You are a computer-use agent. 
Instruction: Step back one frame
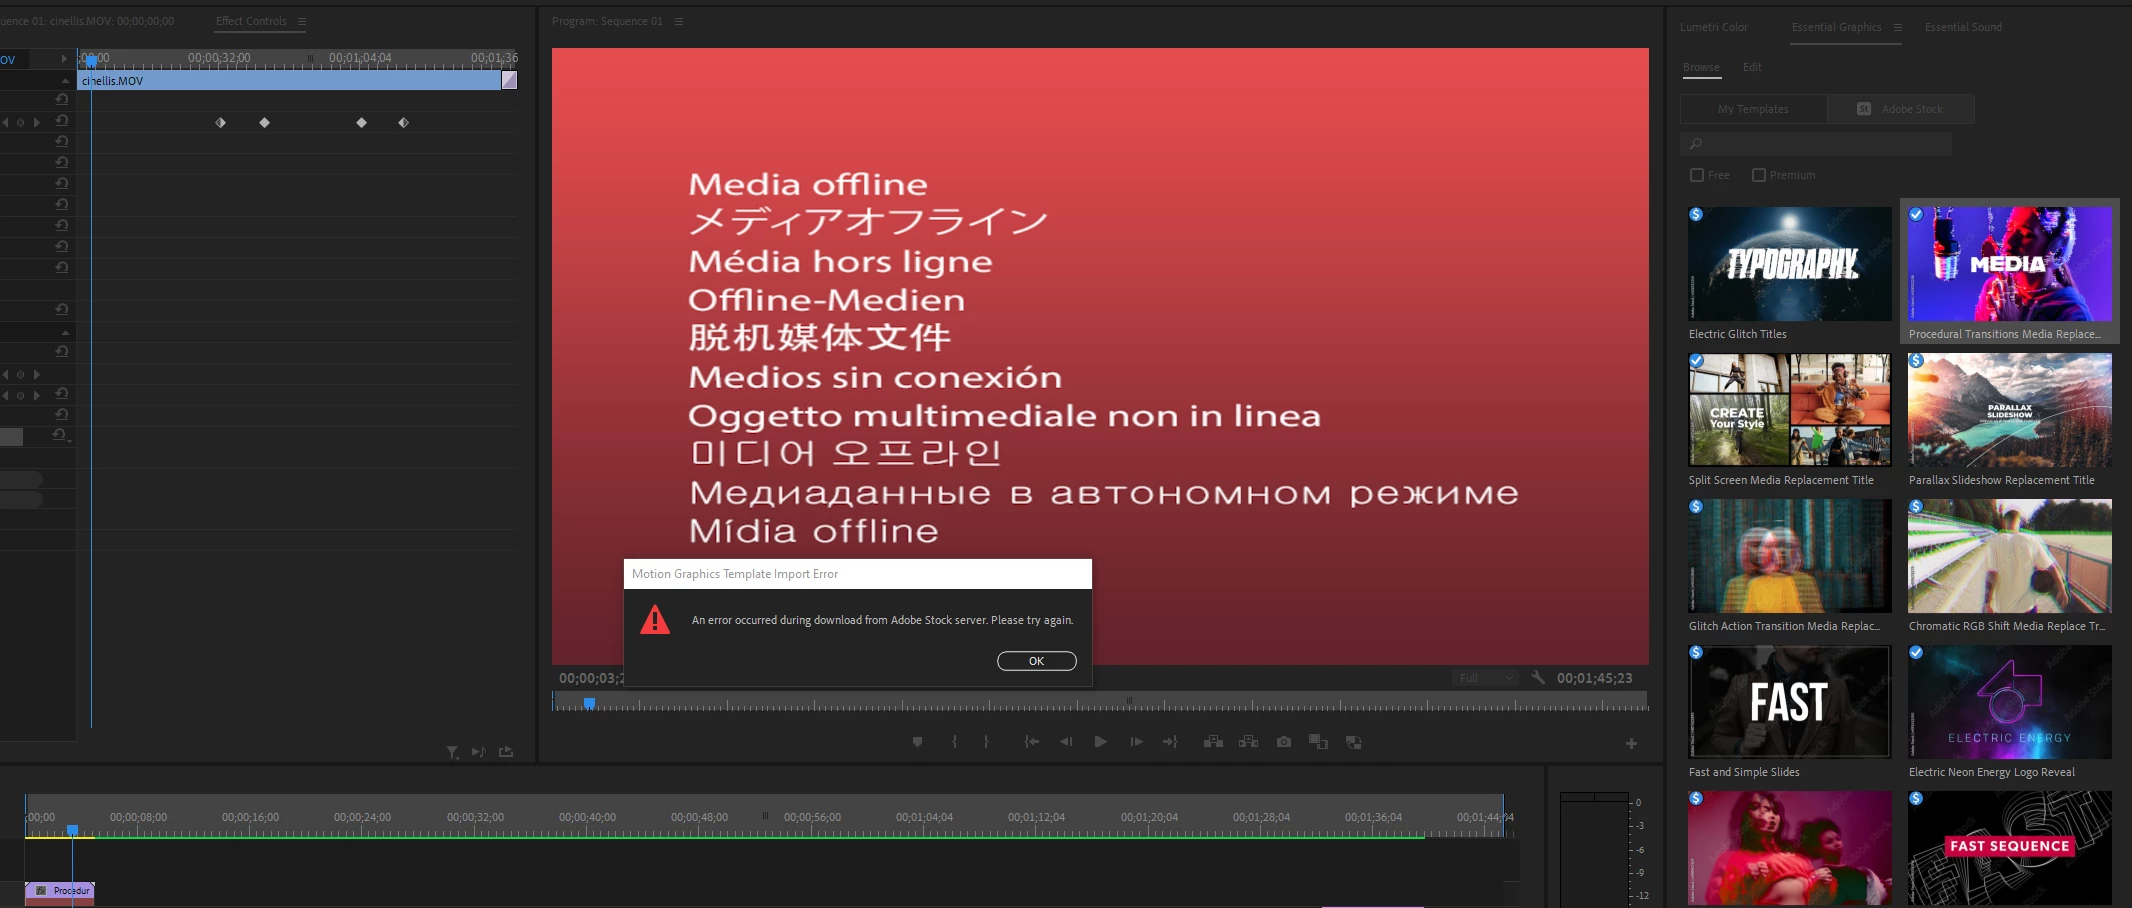(x=1066, y=742)
